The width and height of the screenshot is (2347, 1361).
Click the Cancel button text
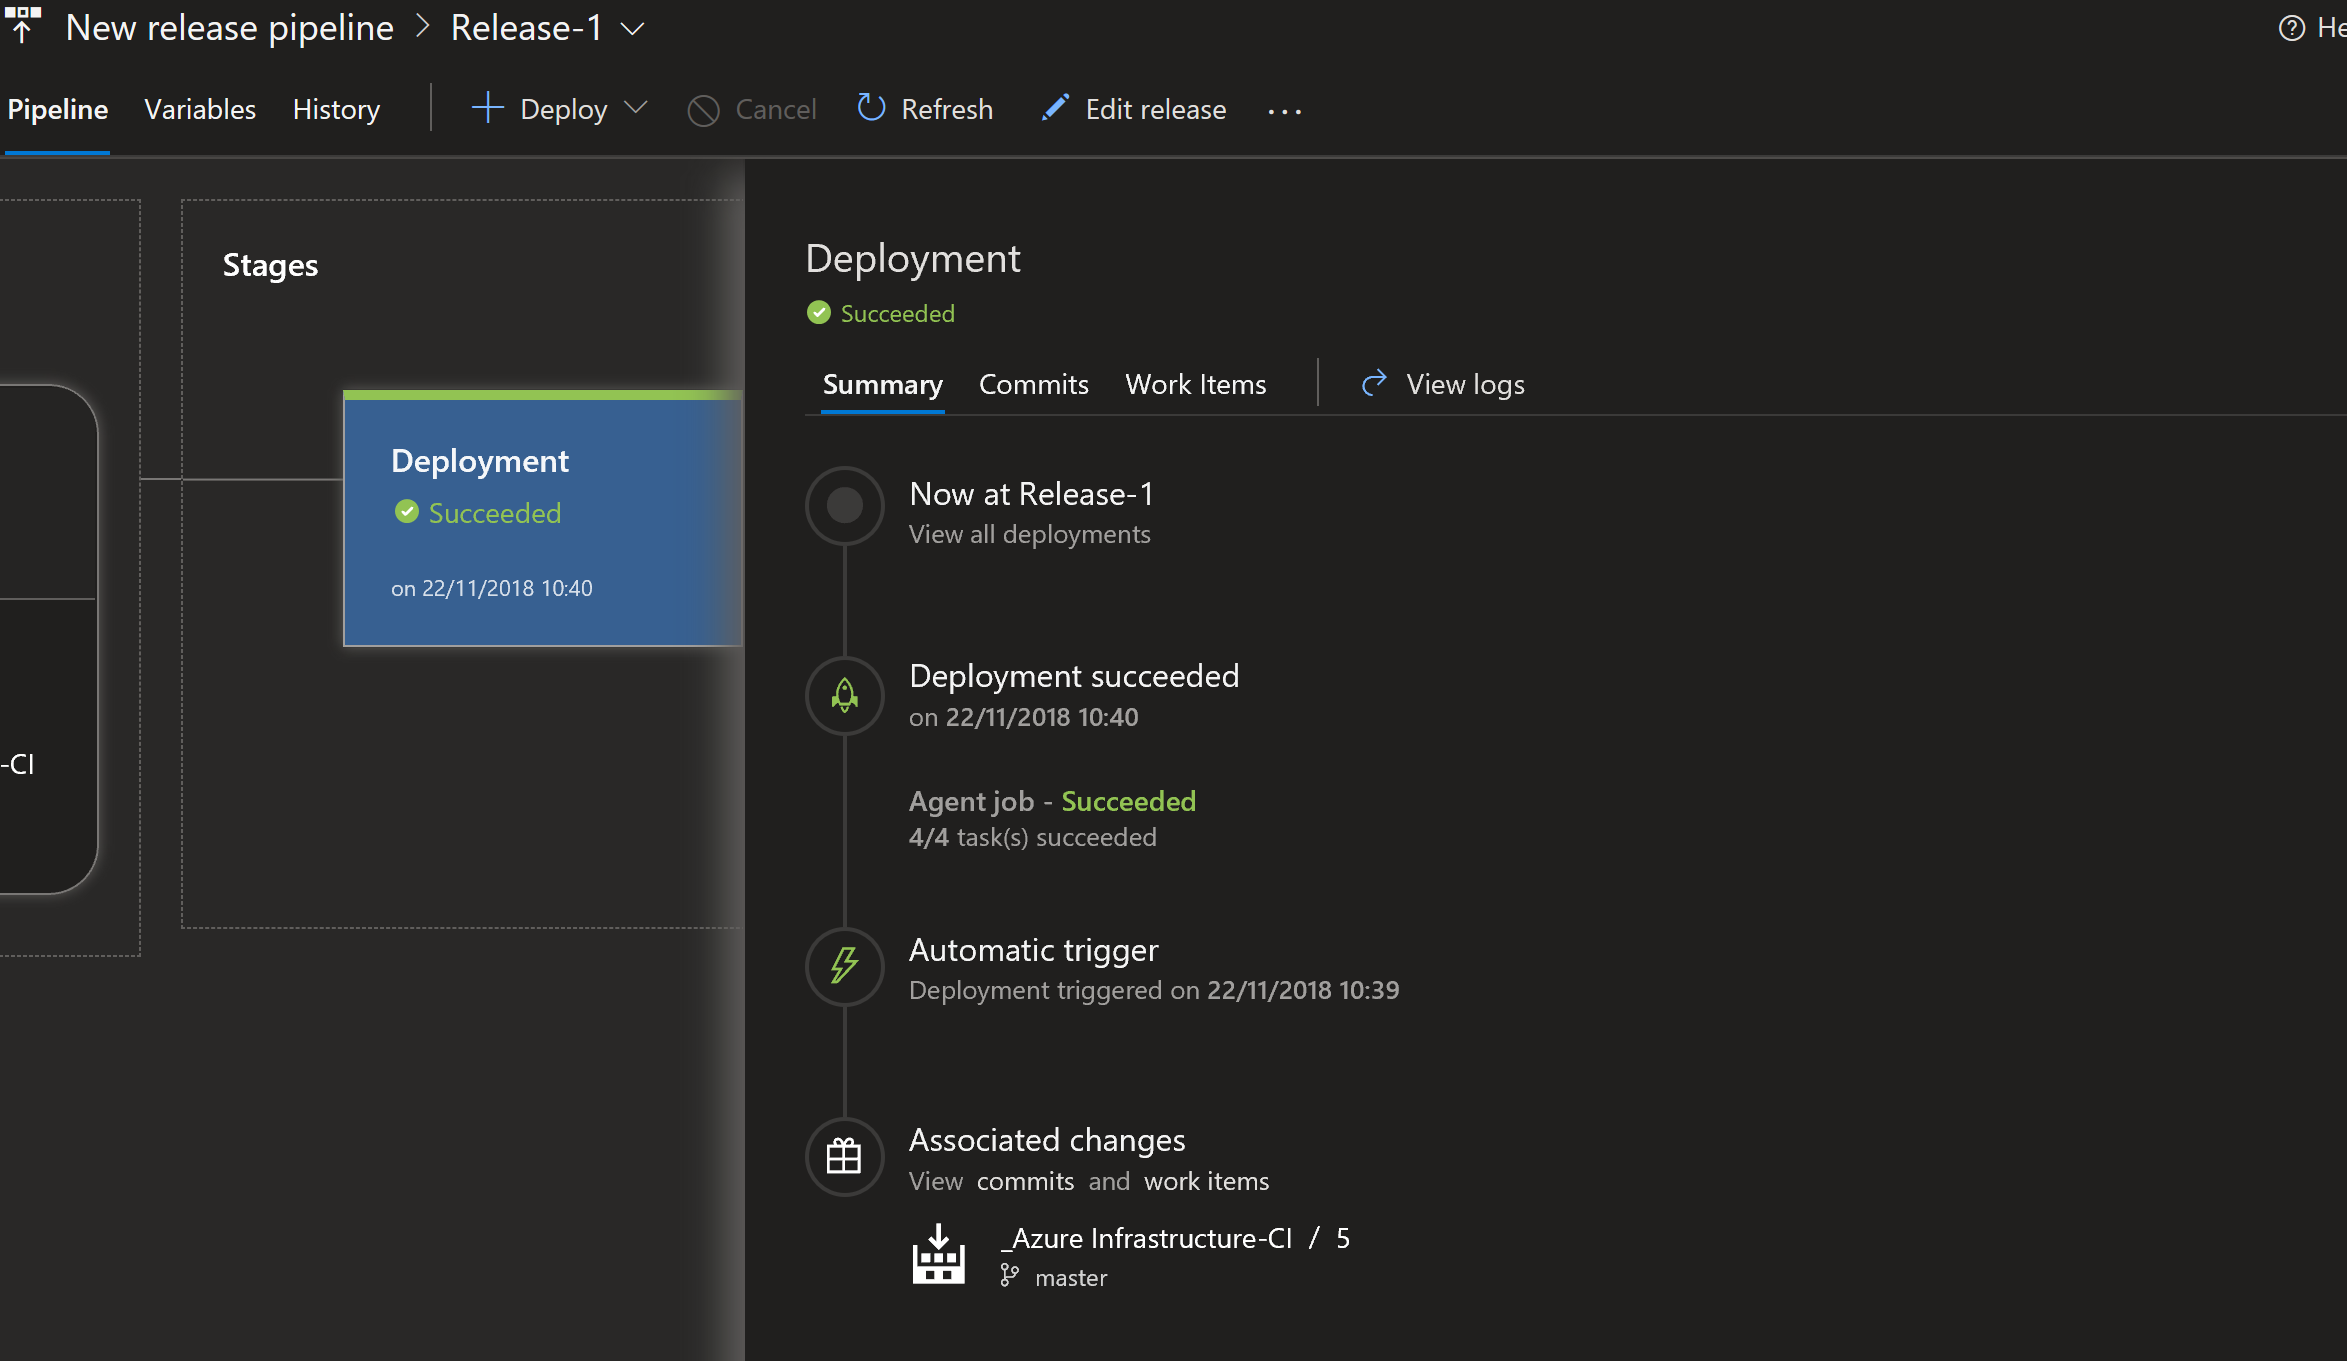776,109
